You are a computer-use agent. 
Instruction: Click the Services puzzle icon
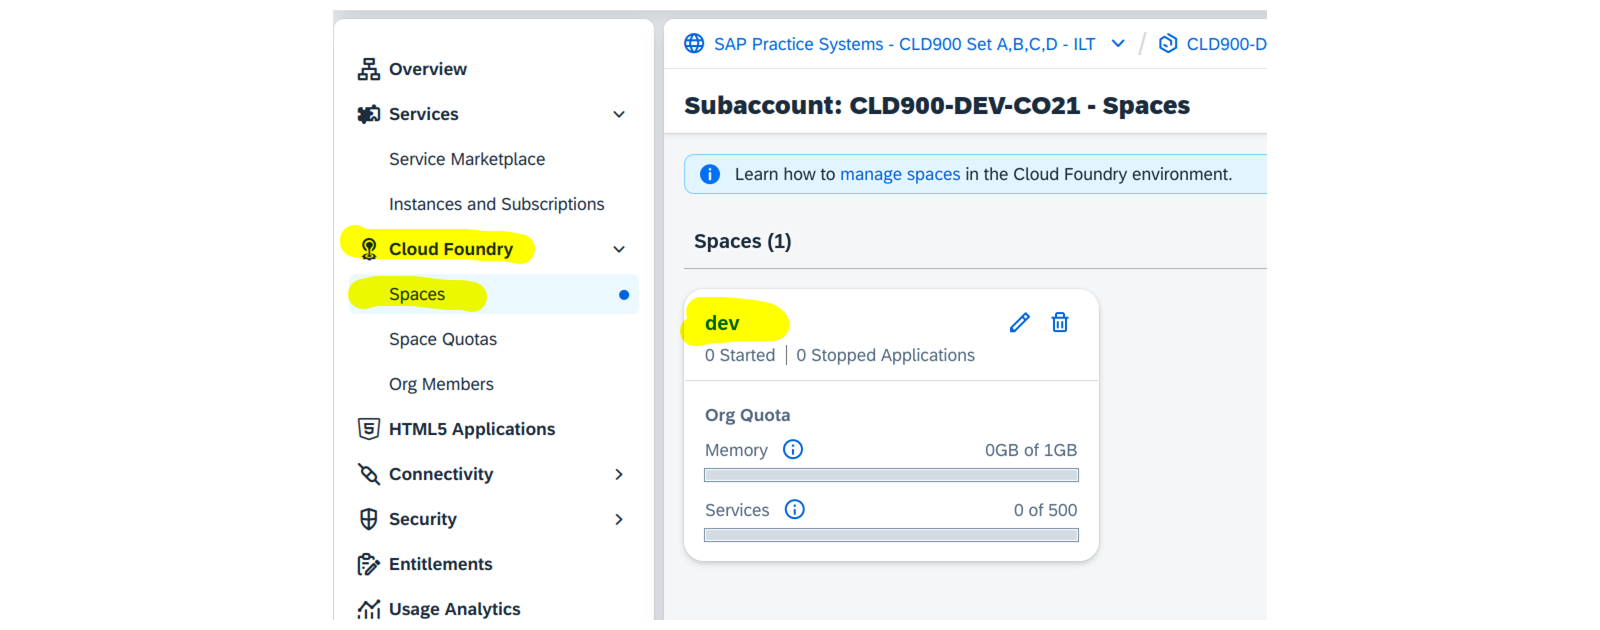click(x=369, y=114)
